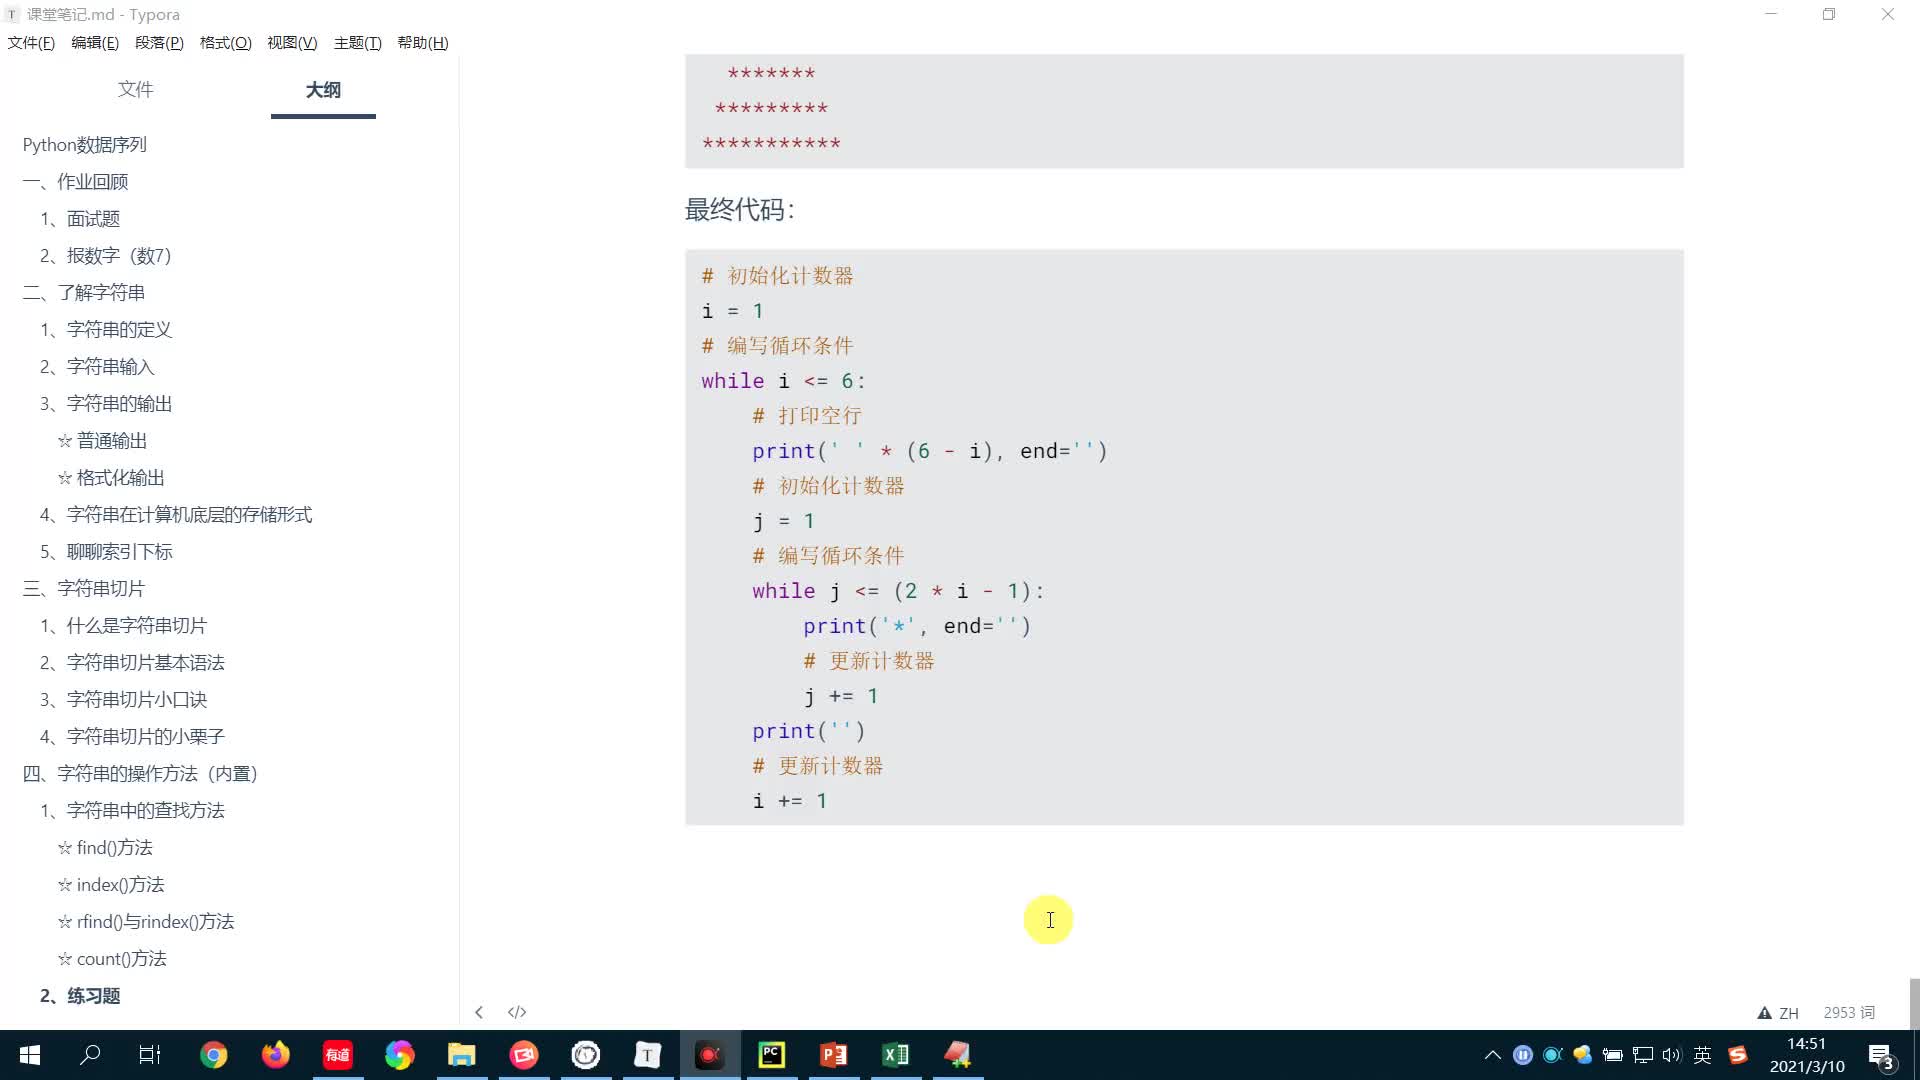Click the ZH language indicator

point(1789,1013)
